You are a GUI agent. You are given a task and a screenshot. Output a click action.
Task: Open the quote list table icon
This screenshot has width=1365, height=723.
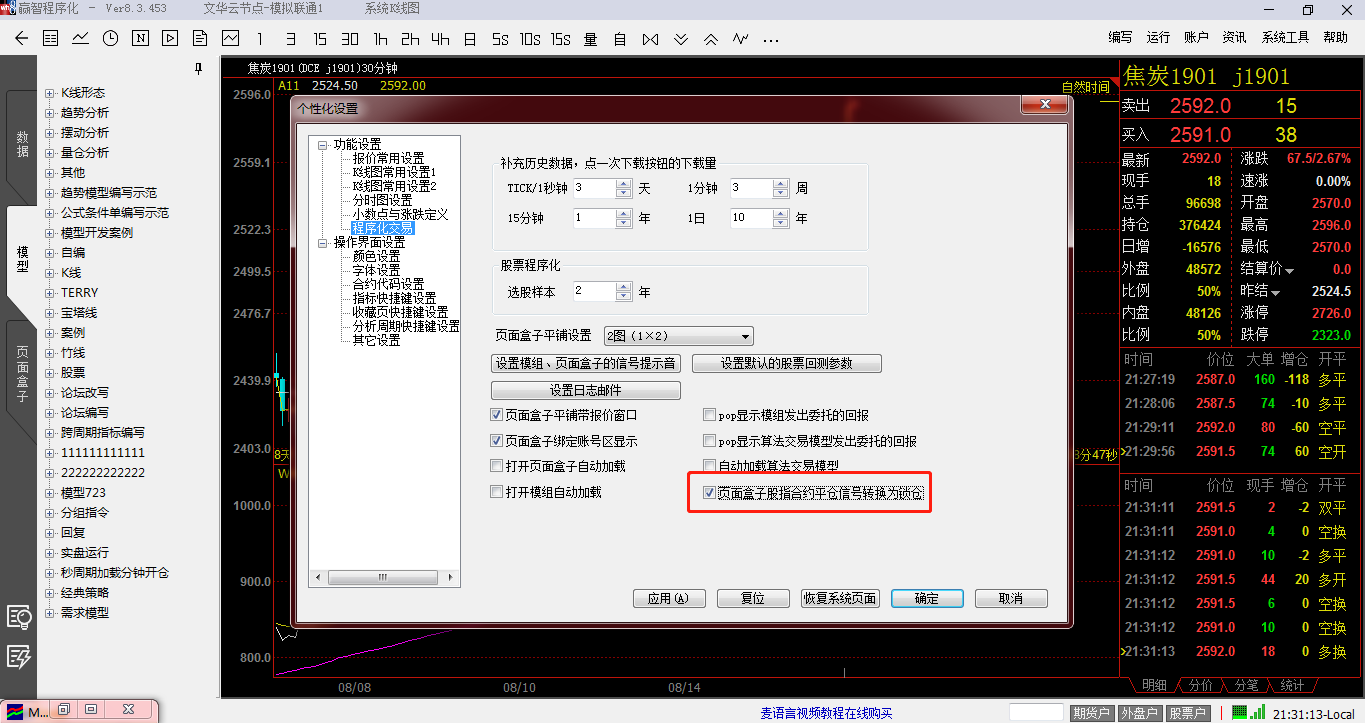[51, 39]
